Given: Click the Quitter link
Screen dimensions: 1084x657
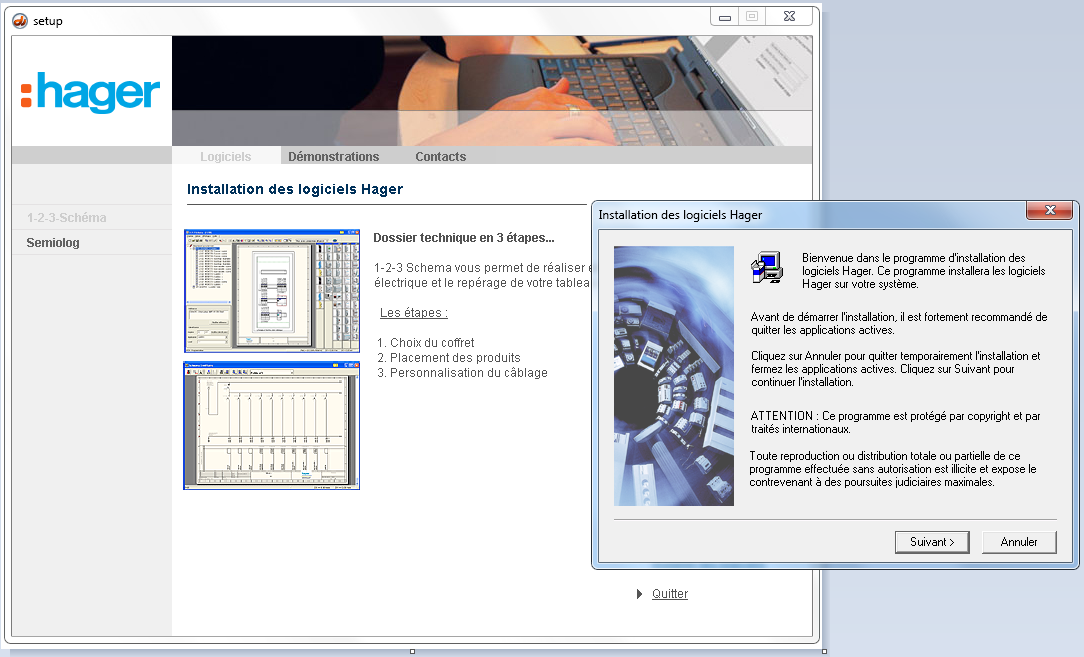Looking at the screenshot, I should pyautogui.click(x=670, y=593).
